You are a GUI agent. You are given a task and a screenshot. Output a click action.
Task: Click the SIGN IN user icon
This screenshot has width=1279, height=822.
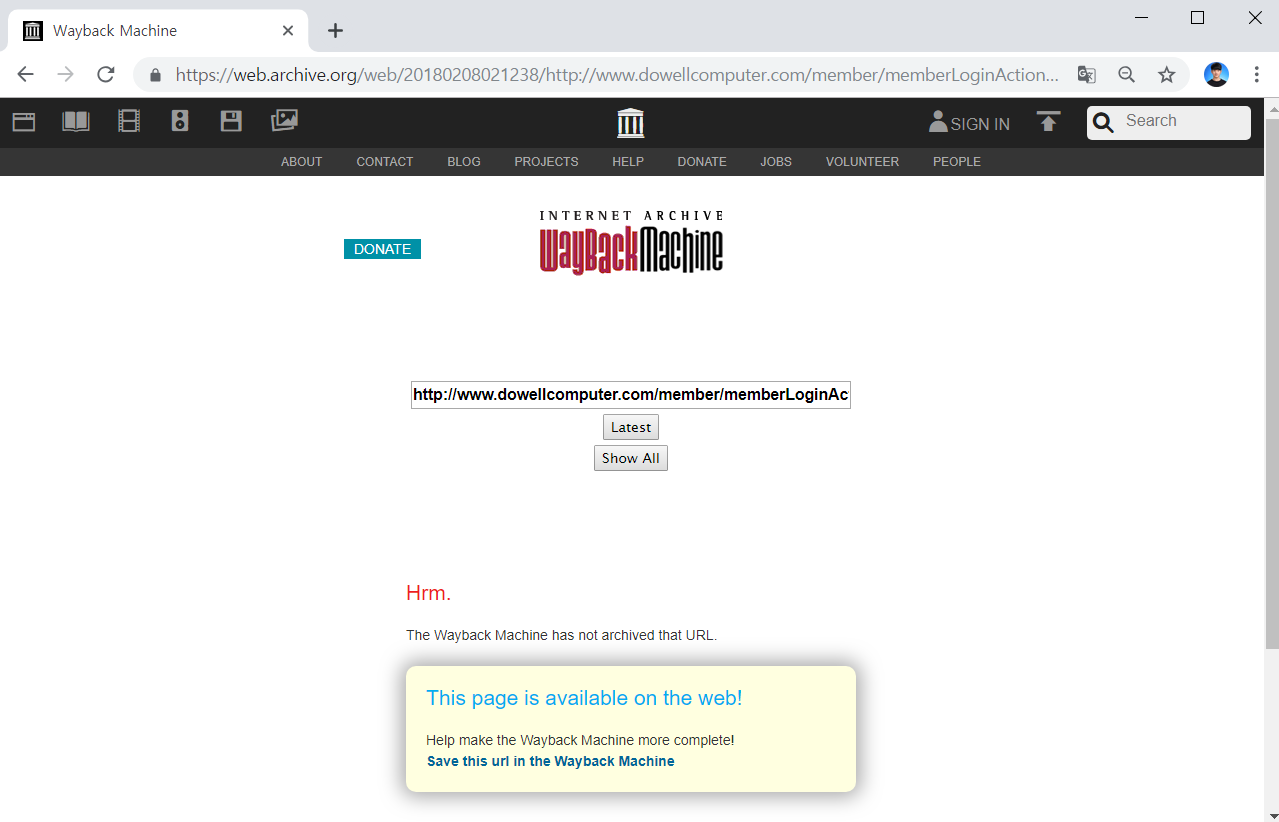(x=938, y=122)
